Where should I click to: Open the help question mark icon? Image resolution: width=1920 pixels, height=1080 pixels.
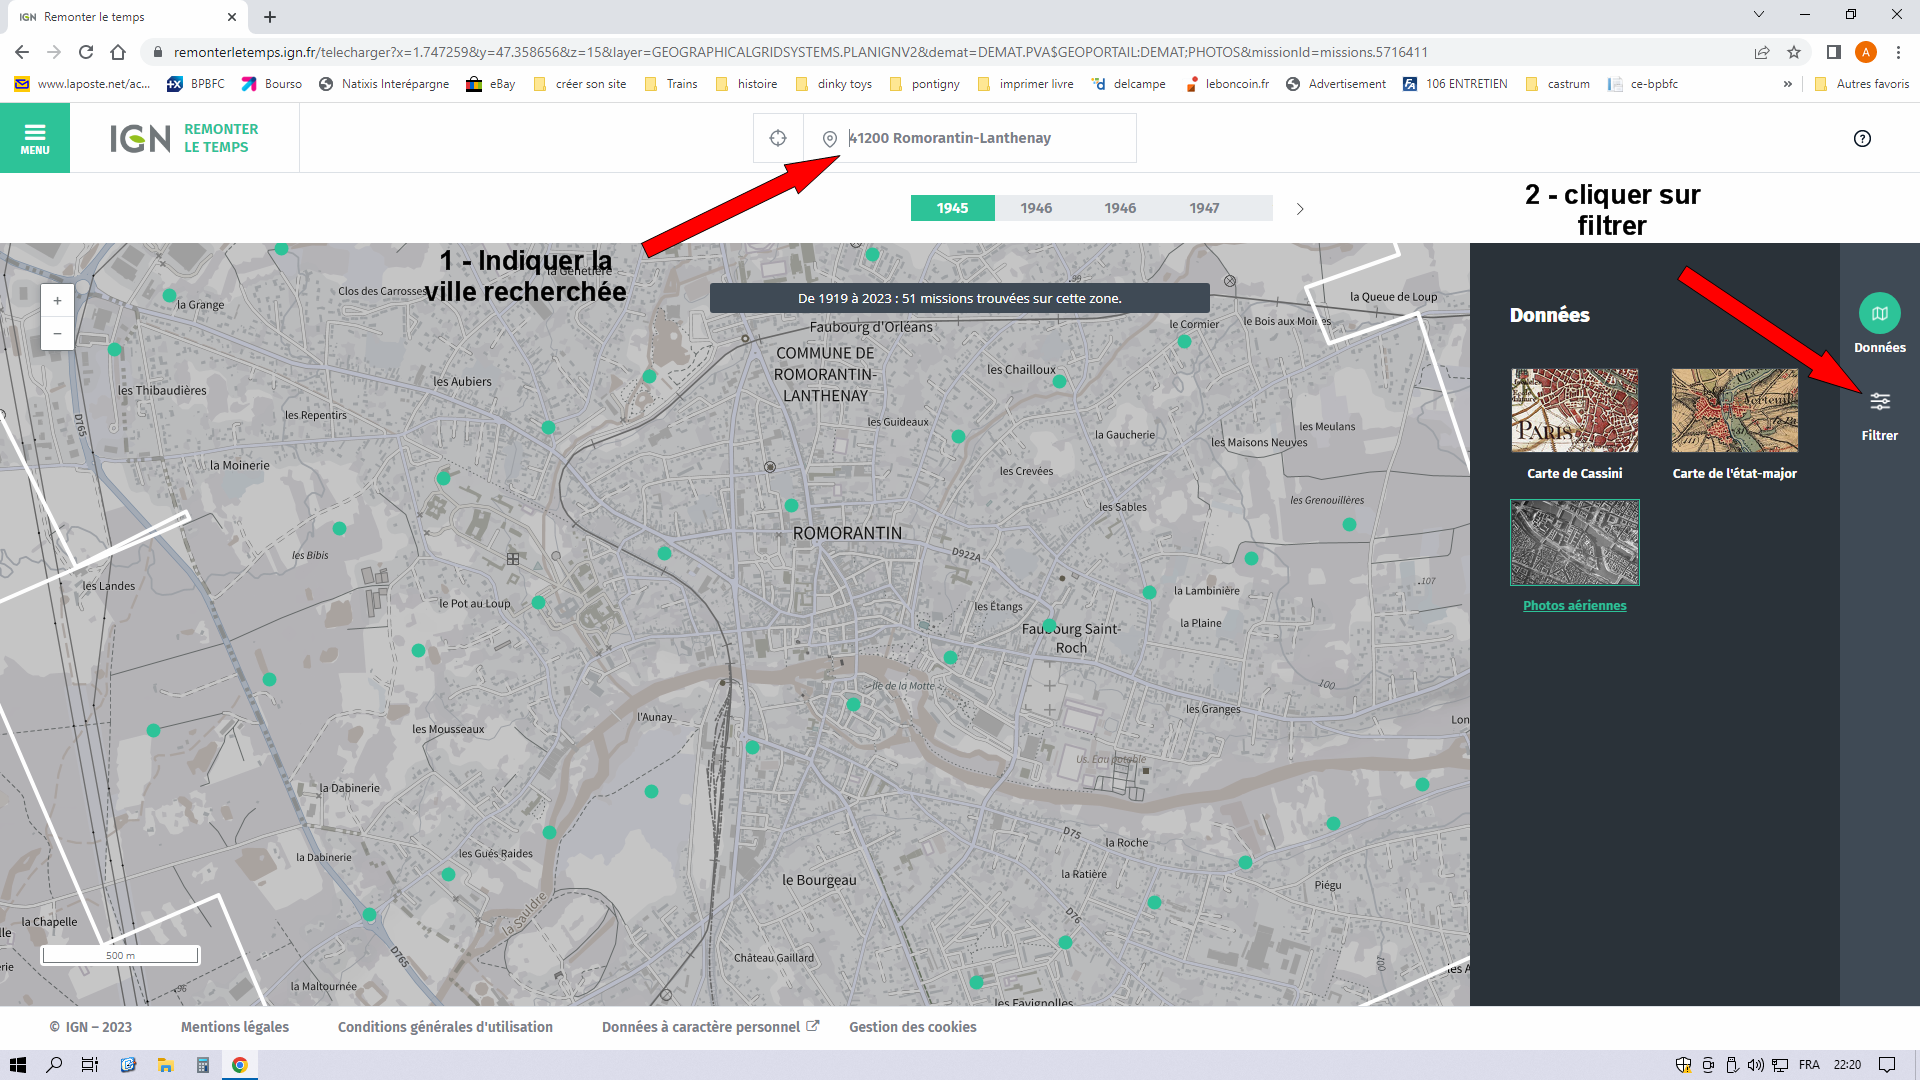point(1862,138)
